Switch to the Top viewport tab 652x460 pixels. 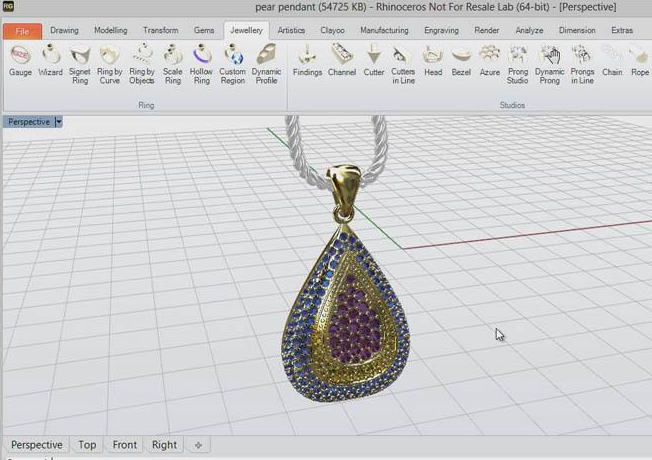click(x=87, y=445)
